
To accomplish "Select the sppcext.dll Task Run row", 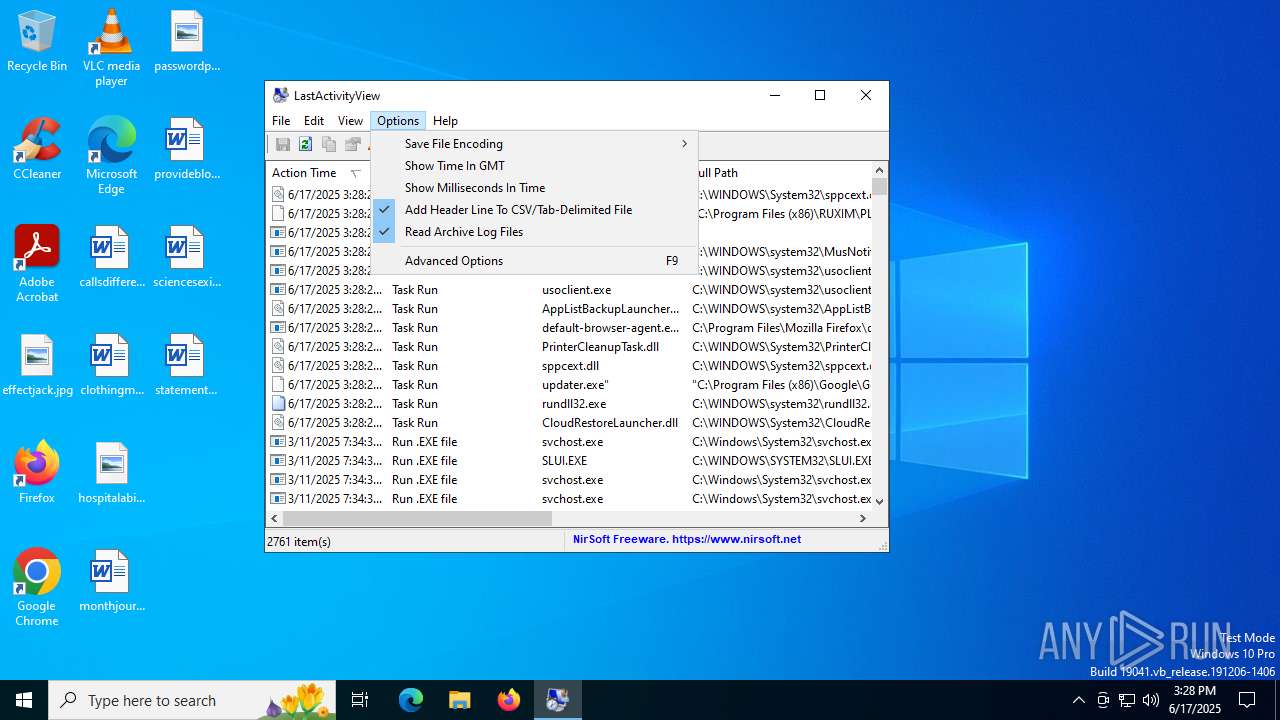I will pyautogui.click(x=569, y=366).
